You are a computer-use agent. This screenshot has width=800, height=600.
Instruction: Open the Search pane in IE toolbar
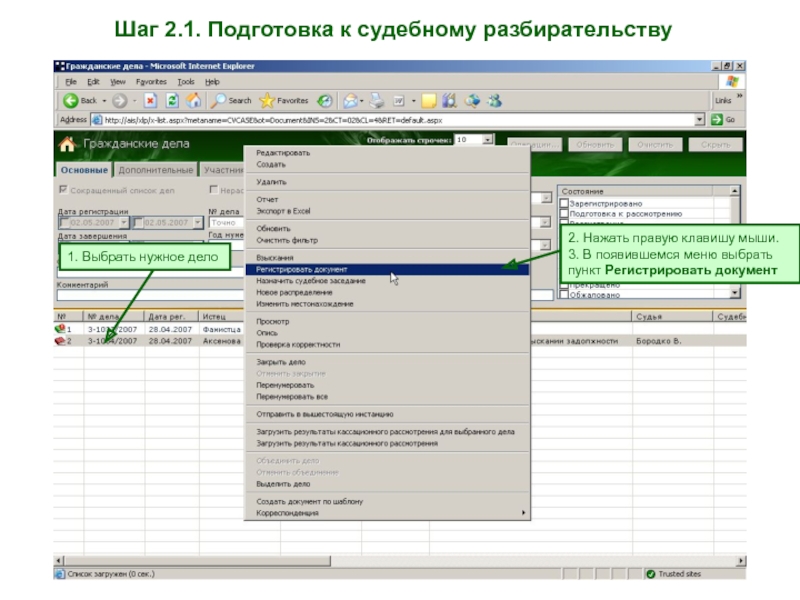click(x=232, y=101)
